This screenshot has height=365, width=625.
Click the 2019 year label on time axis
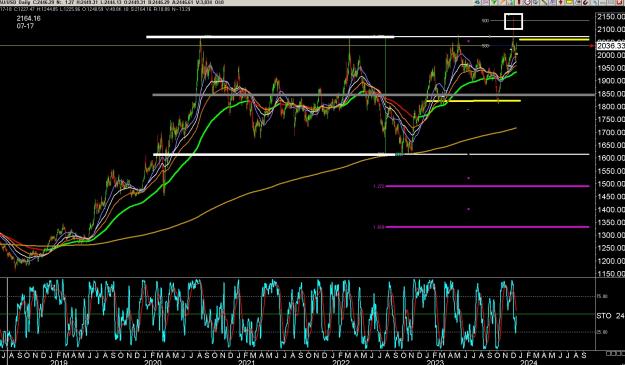pyautogui.click(x=59, y=362)
